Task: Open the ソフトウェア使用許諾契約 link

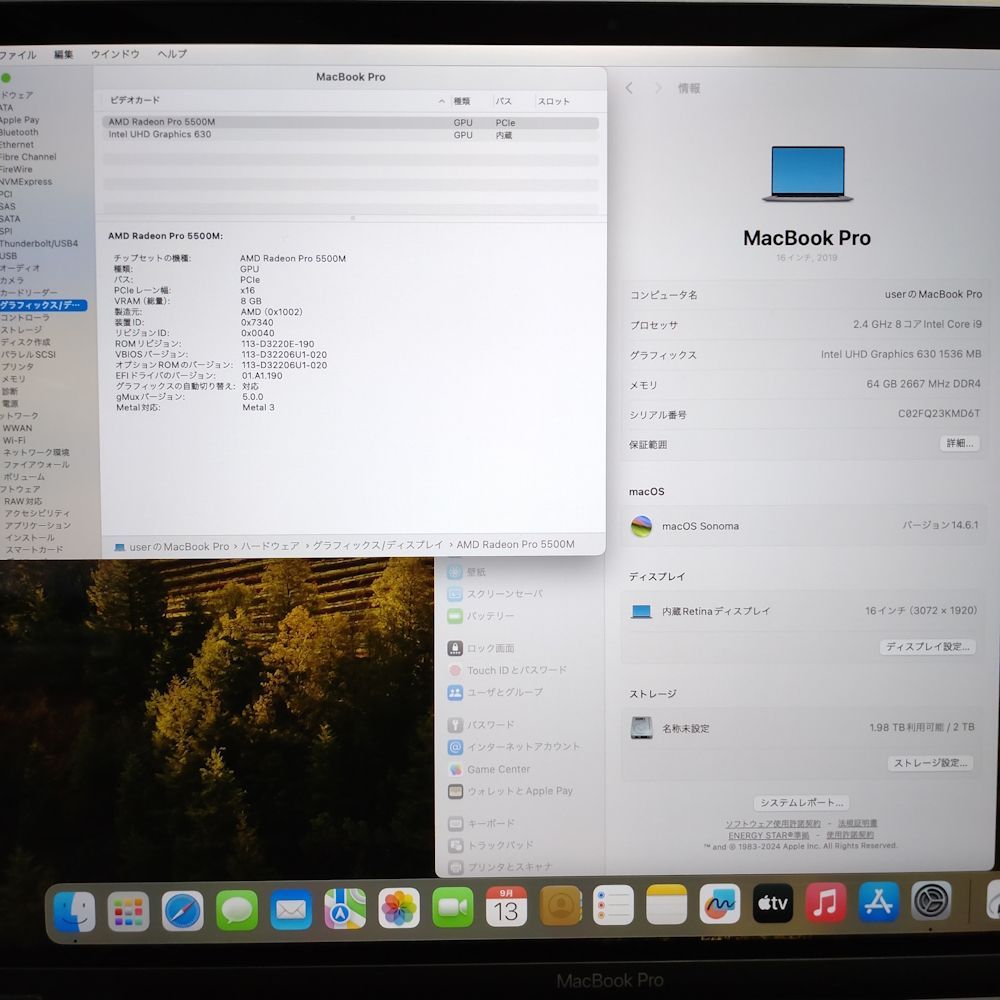Action: click(x=772, y=824)
